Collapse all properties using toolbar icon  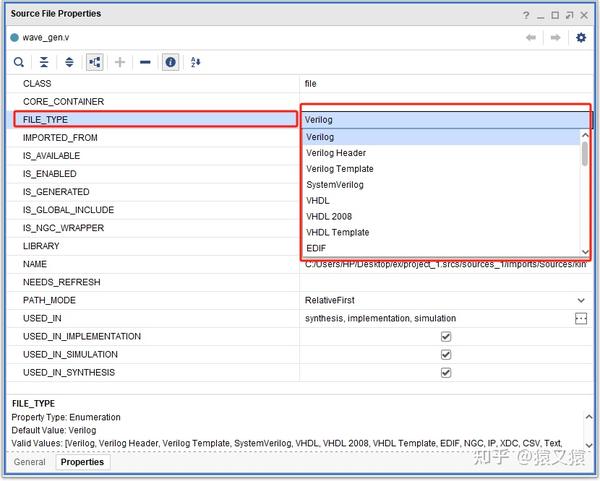pyautogui.click(x=44, y=62)
